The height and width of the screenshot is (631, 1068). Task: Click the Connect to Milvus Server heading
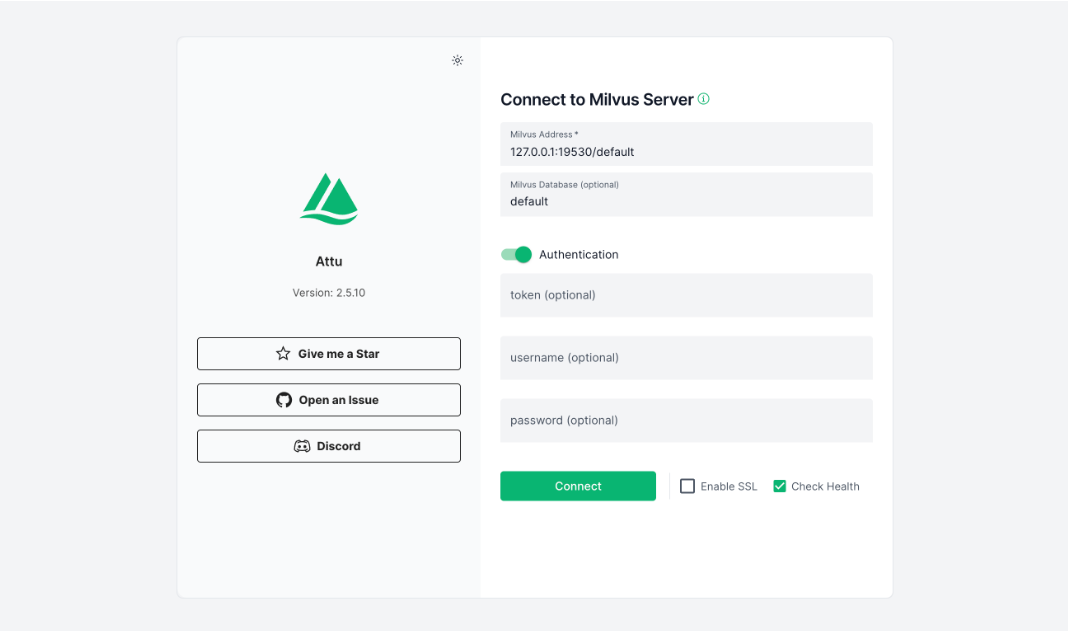597,99
